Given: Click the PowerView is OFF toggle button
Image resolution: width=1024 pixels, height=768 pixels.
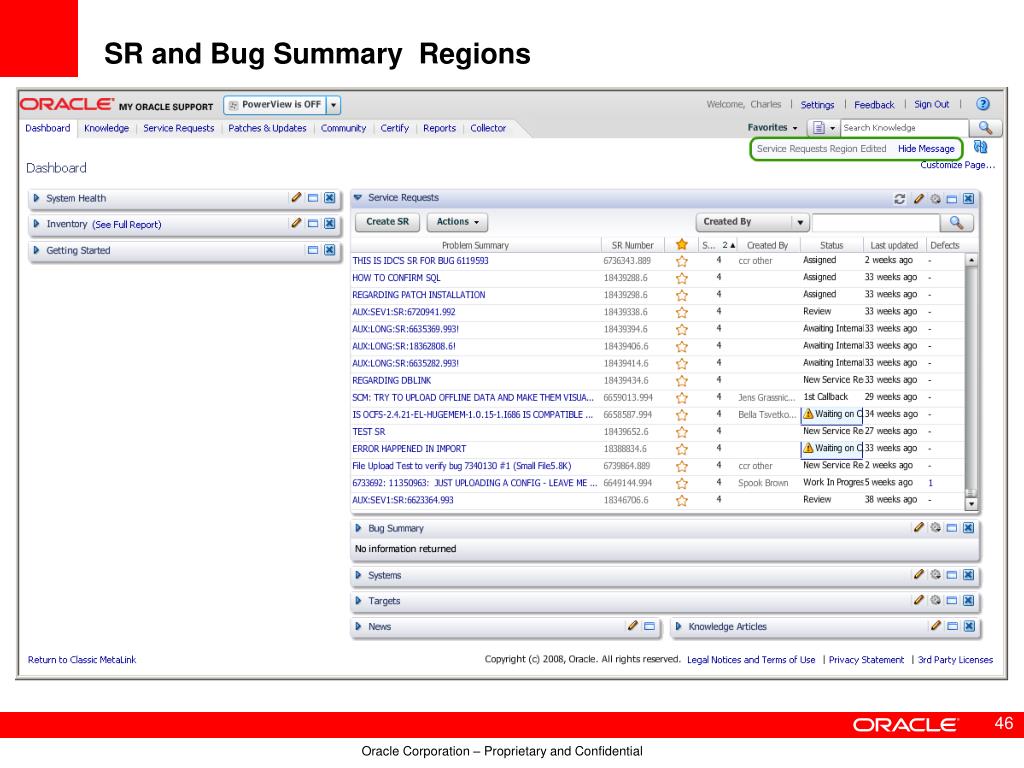Looking at the screenshot, I should 275,104.
